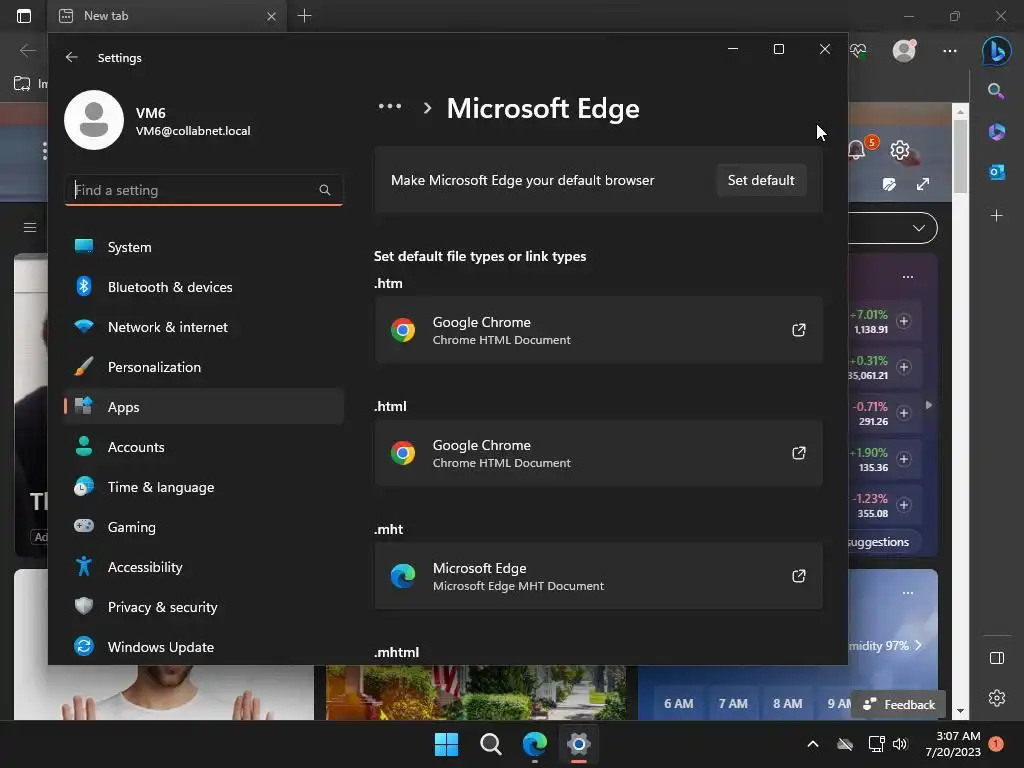
Task: Open Windows Start menu
Action: (x=447, y=744)
